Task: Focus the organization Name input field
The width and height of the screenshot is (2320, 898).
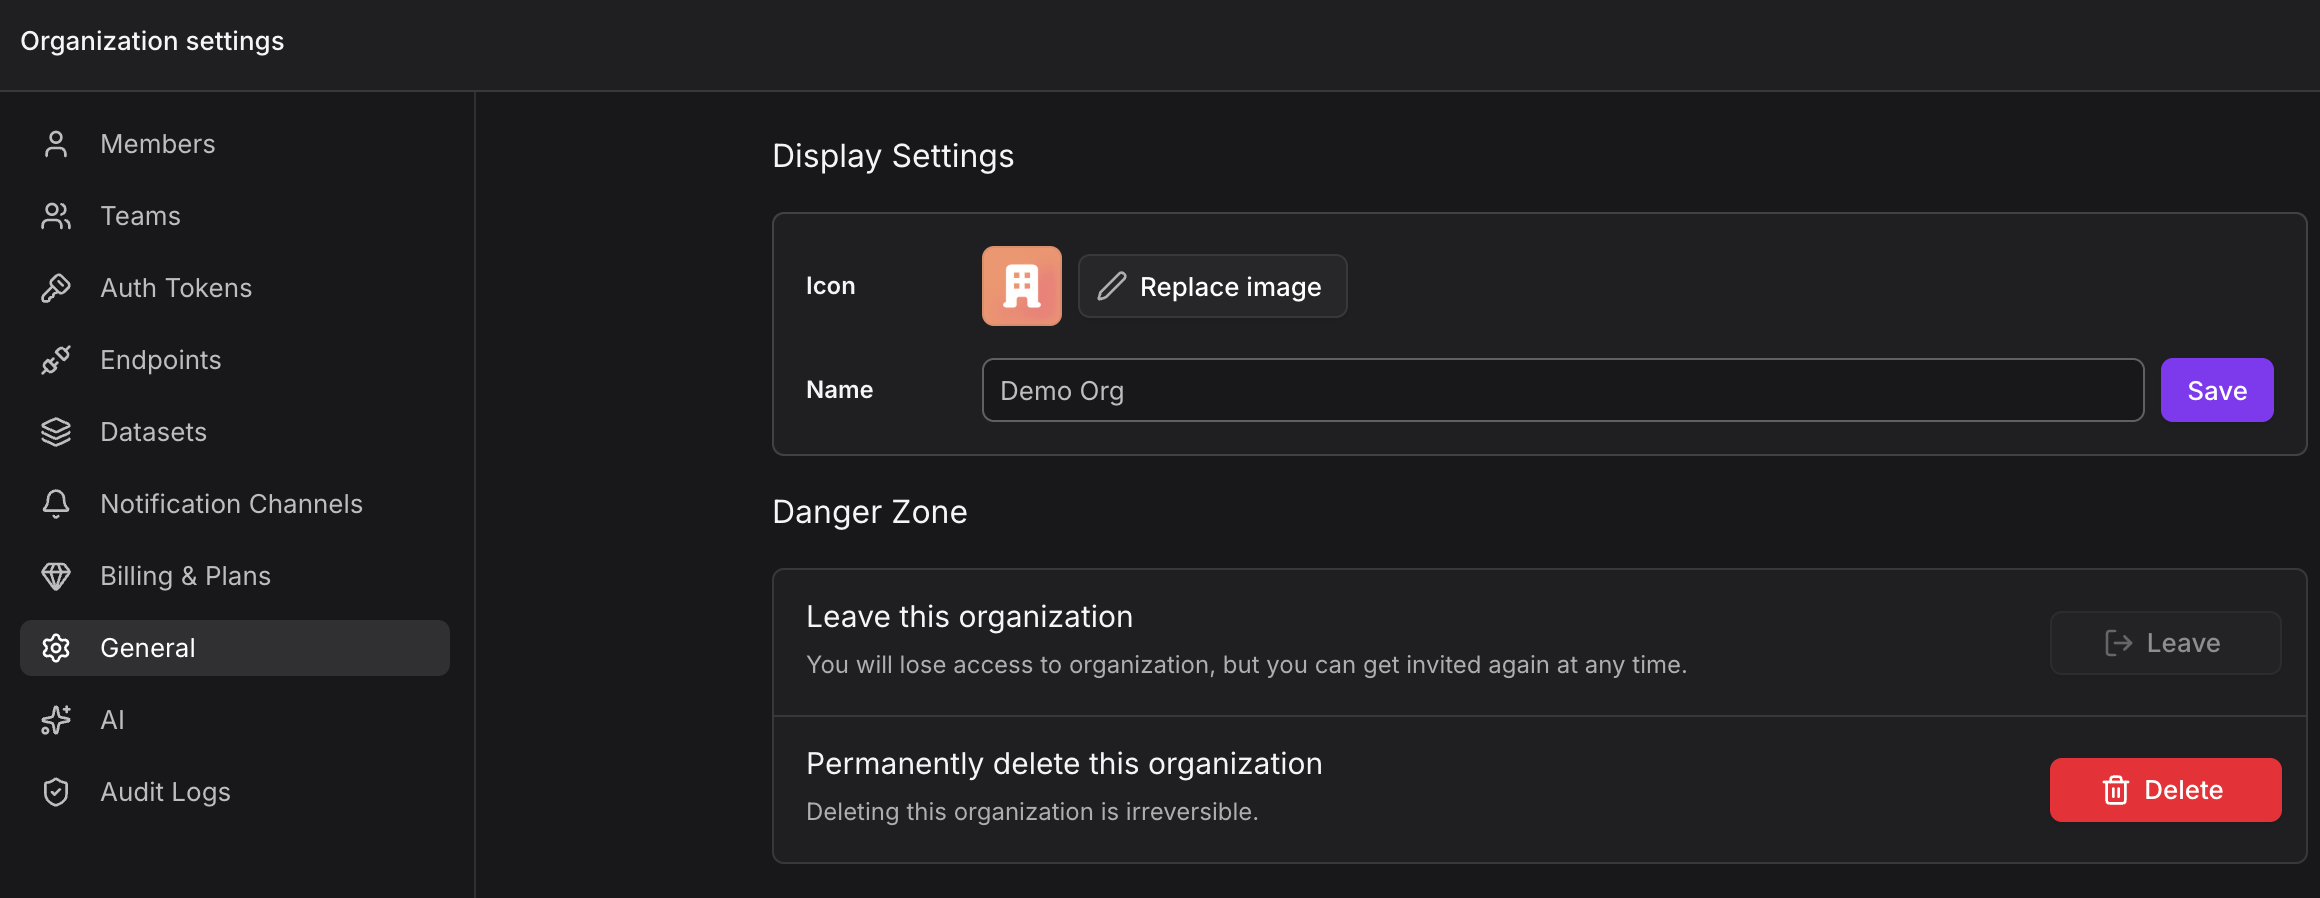Action: click(1562, 390)
